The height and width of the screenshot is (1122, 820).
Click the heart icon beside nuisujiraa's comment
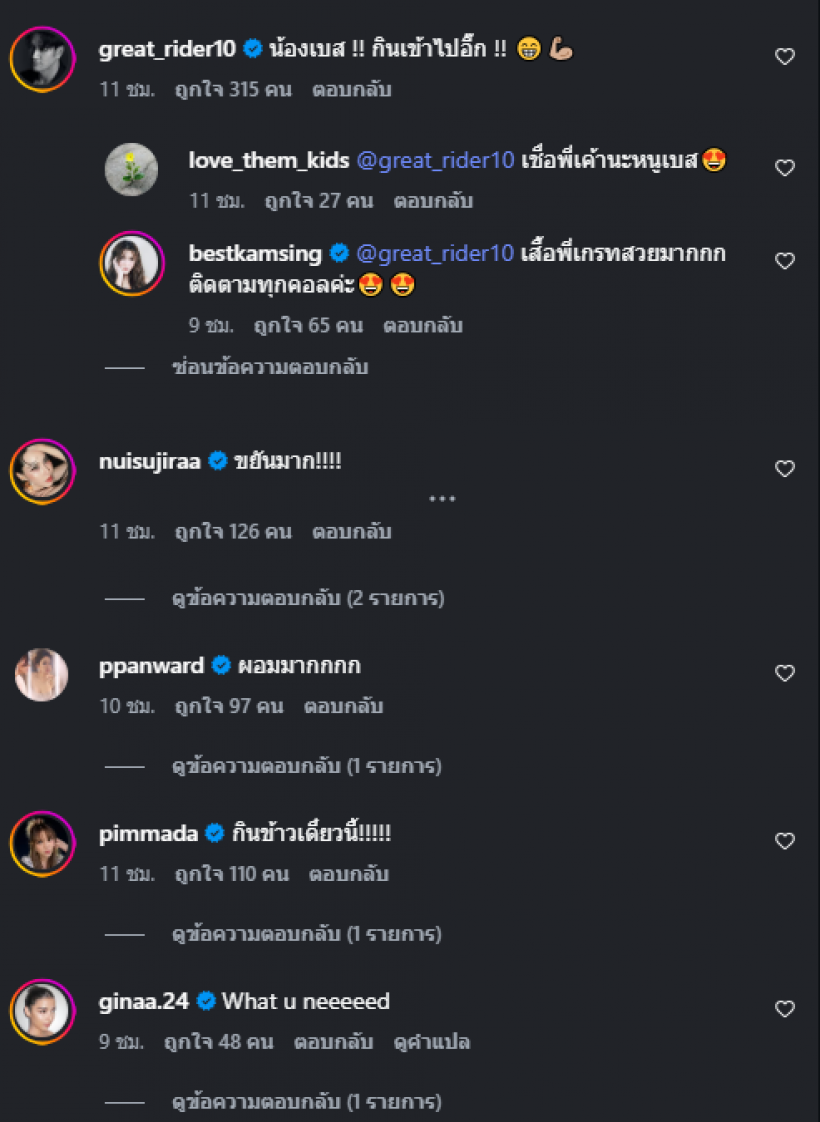pyautogui.click(x=786, y=469)
